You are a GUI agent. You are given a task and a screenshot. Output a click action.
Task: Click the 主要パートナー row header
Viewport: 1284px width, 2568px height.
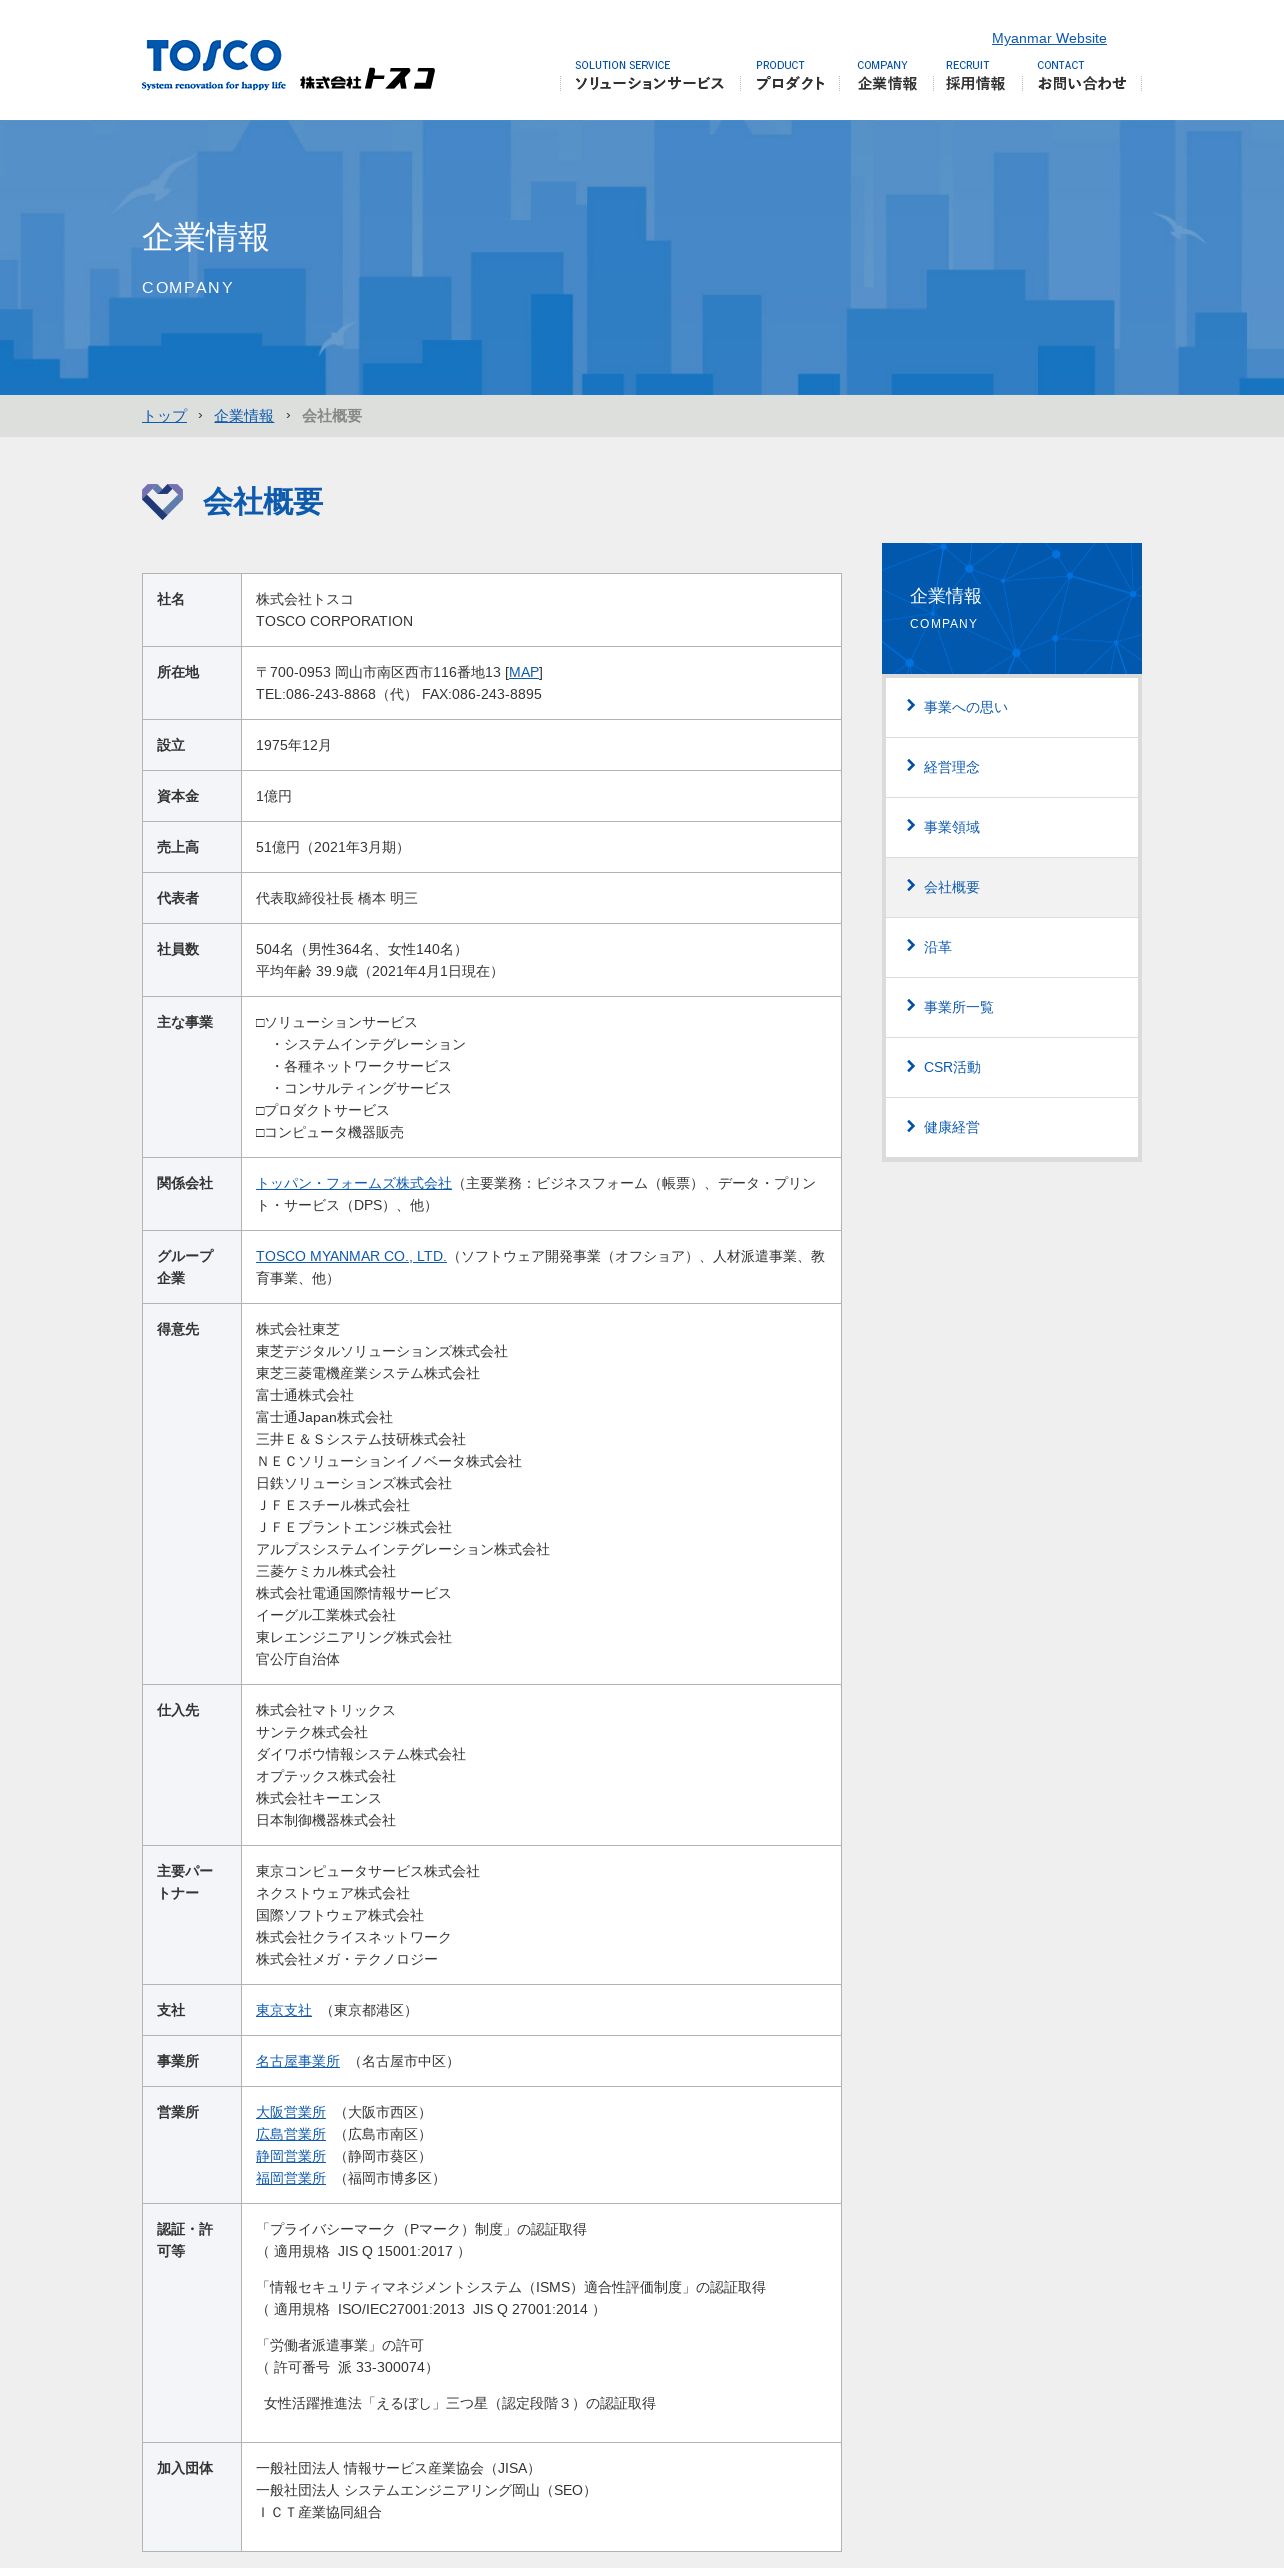pos(185,1882)
